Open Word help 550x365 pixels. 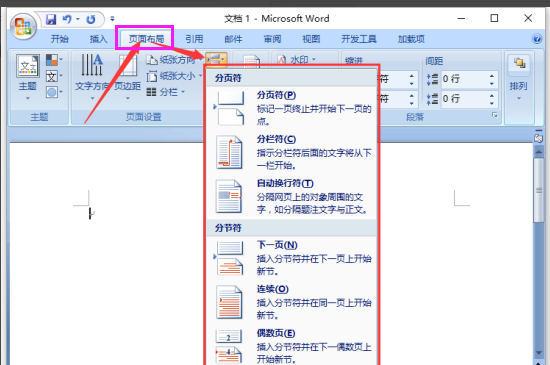coord(537,39)
